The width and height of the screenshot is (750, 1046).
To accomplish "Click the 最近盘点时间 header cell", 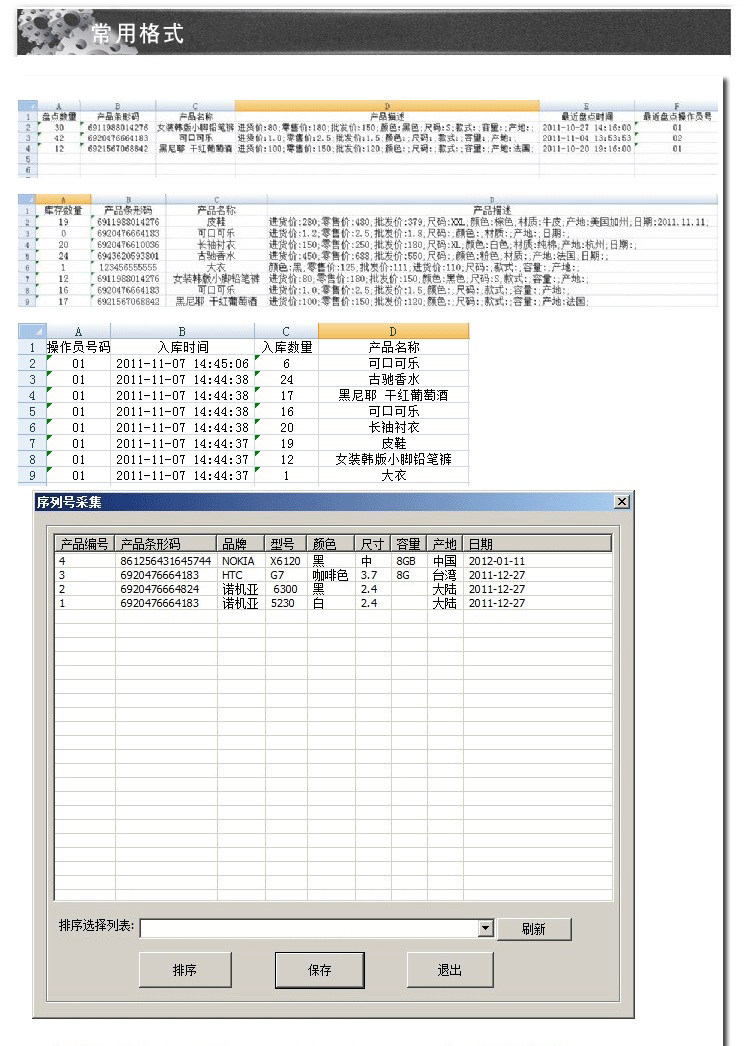I will [x=587, y=116].
